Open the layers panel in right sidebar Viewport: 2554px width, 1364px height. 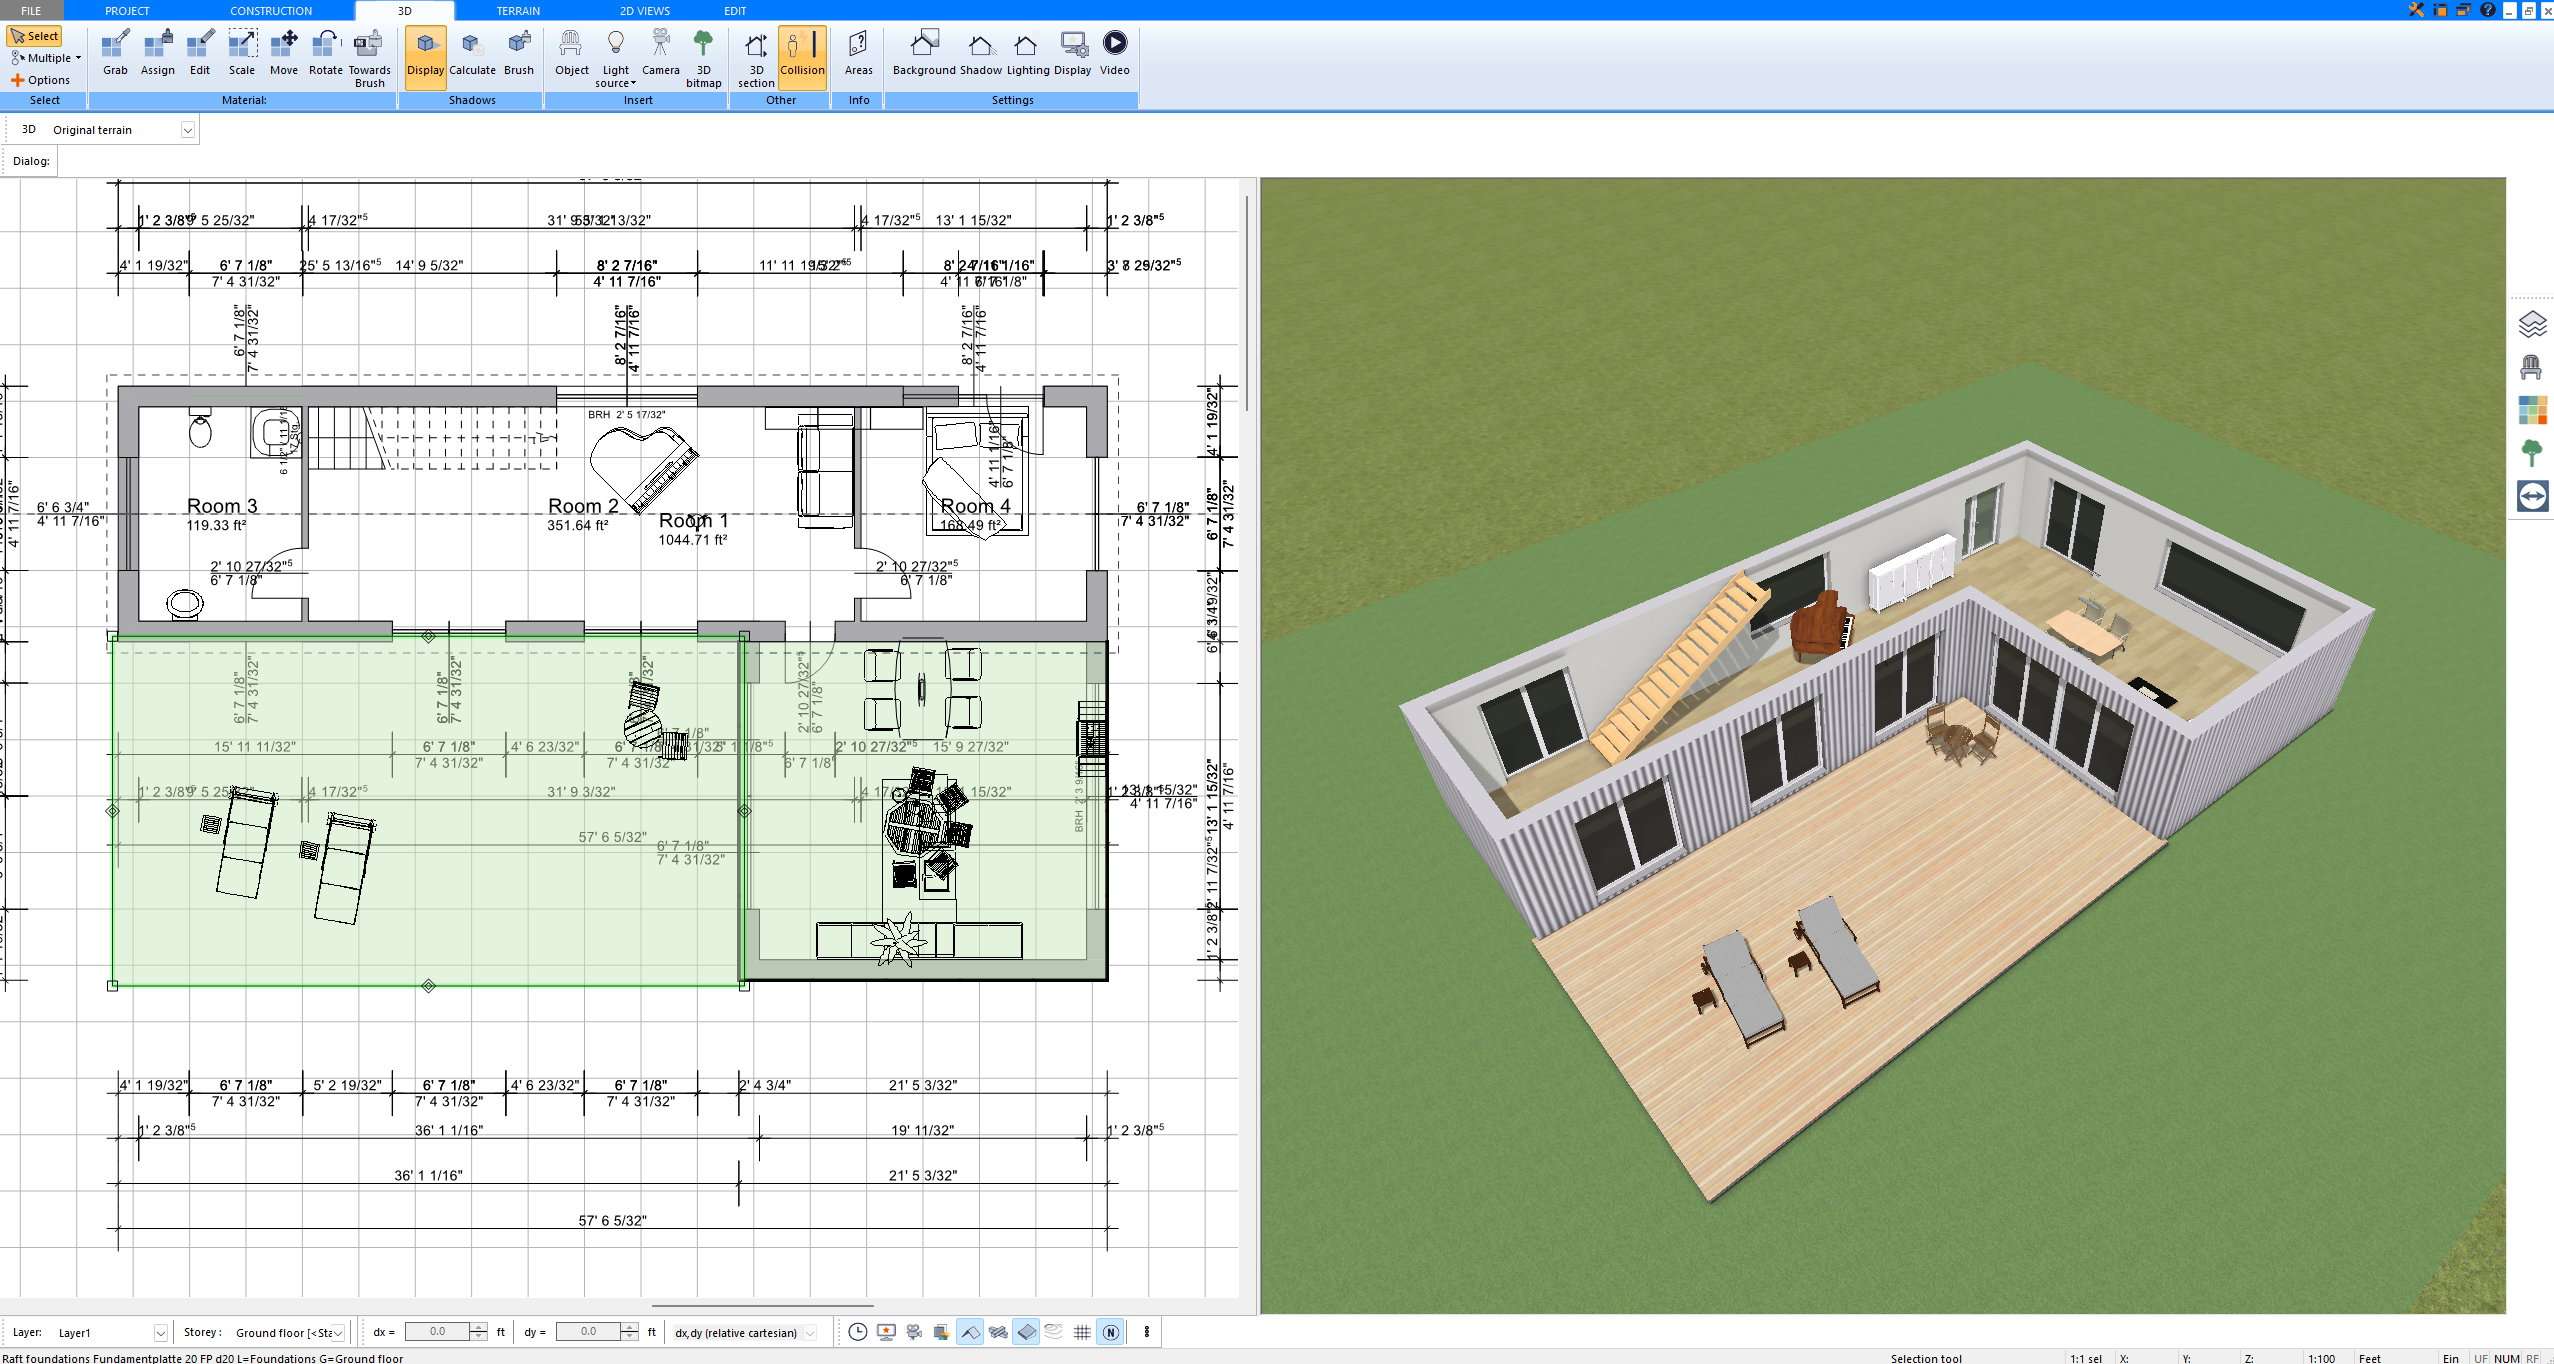pyautogui.click(x=2531, y=324)
